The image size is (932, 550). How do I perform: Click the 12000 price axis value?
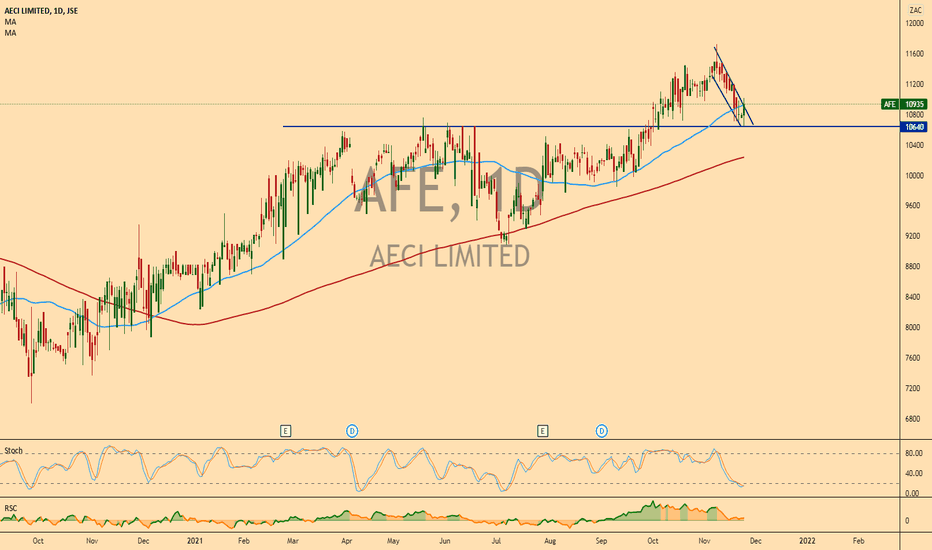coord(914,23)
